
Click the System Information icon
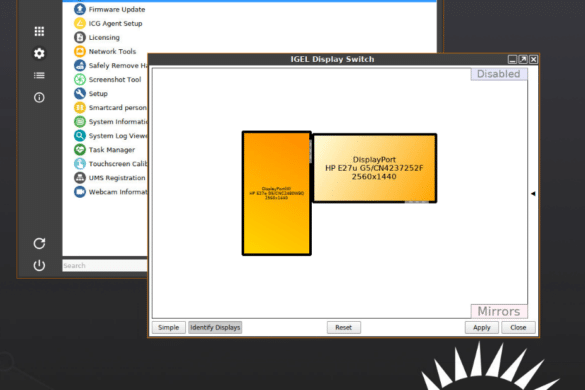click(x=79, y=122)
